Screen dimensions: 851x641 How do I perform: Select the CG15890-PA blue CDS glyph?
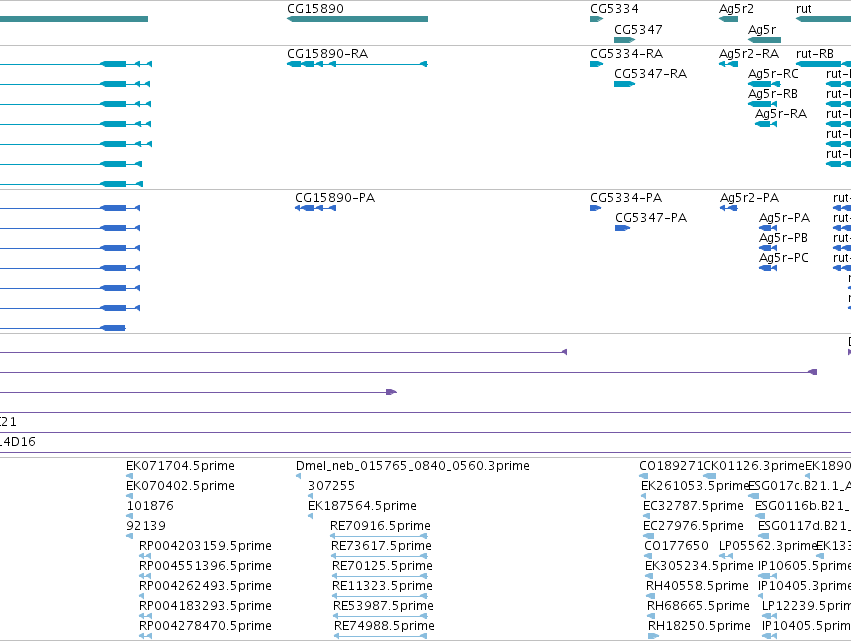pyautogui.click(x=315, y=208)
